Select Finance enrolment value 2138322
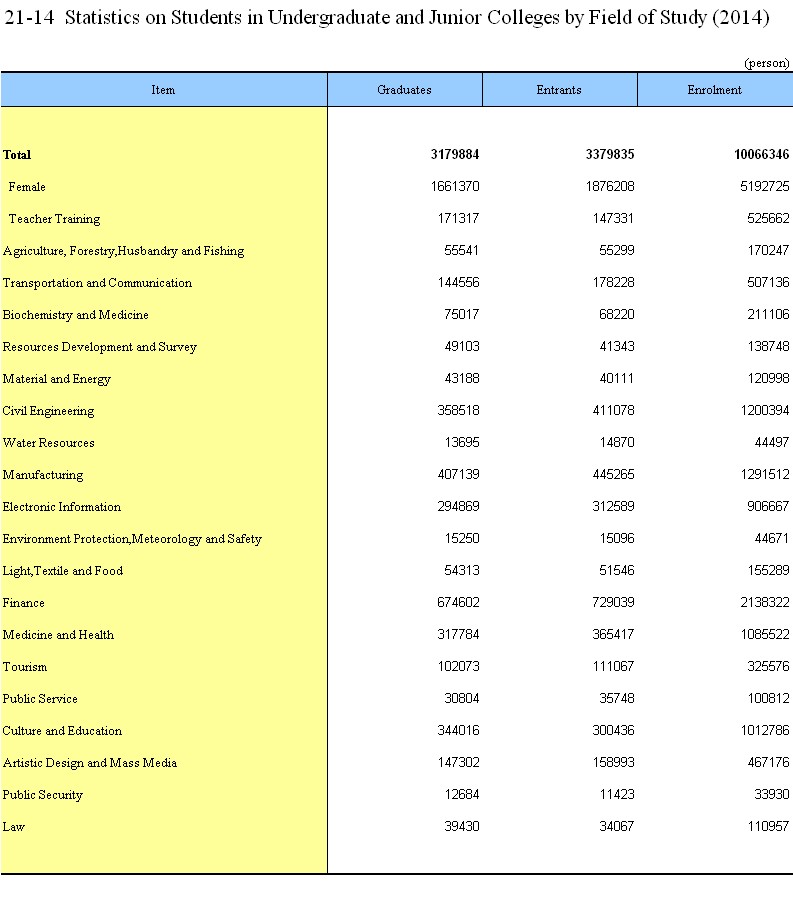793x907 pixels. pos(765,602)
